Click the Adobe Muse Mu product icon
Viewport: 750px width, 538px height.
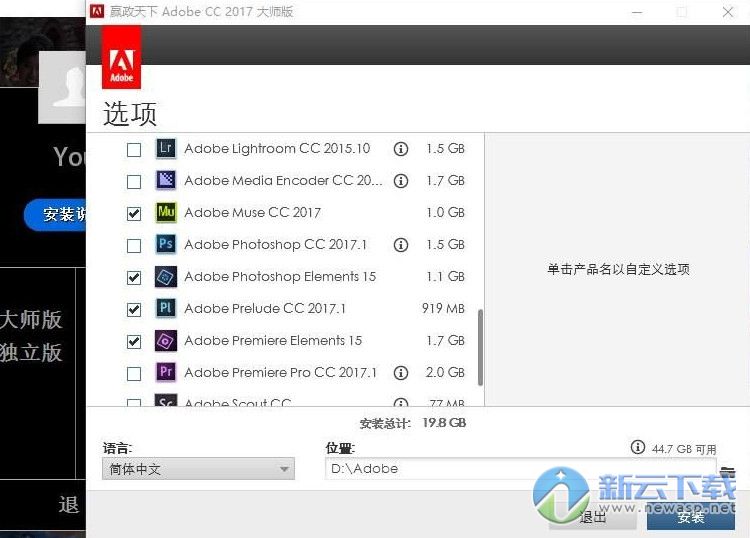(x=165, y=212)
